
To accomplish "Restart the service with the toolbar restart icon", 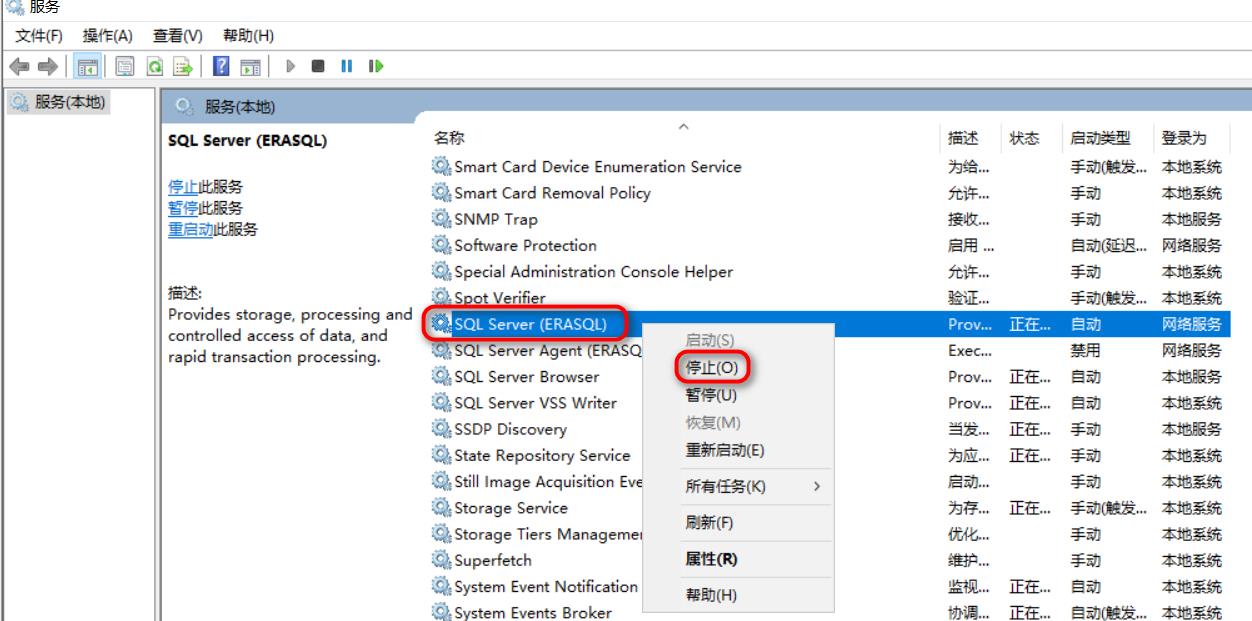I will pyautogui.click(x=376, y=67).
